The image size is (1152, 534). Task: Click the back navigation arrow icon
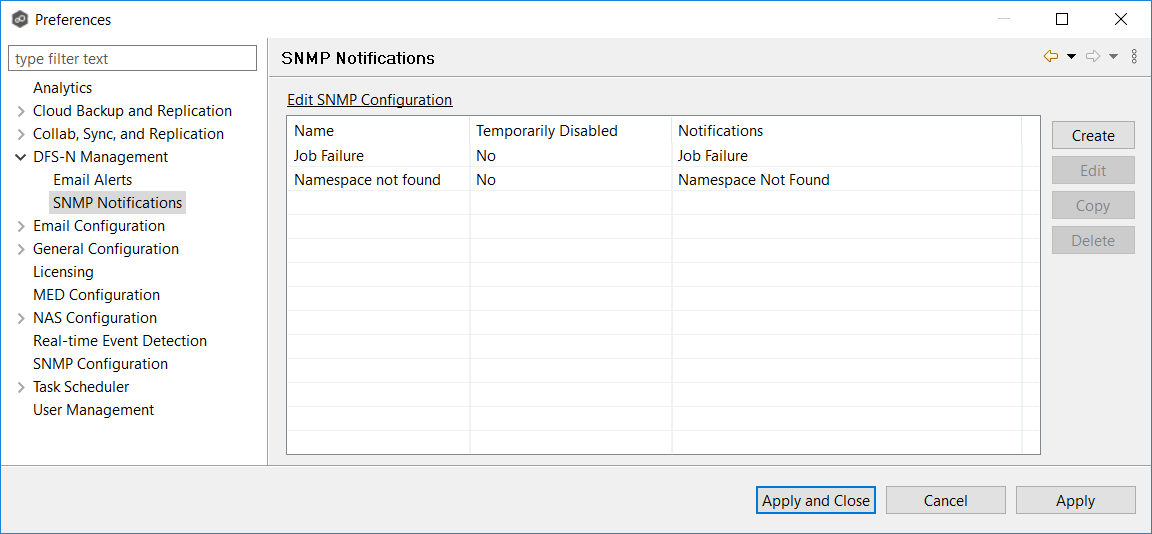(1050, 57)
